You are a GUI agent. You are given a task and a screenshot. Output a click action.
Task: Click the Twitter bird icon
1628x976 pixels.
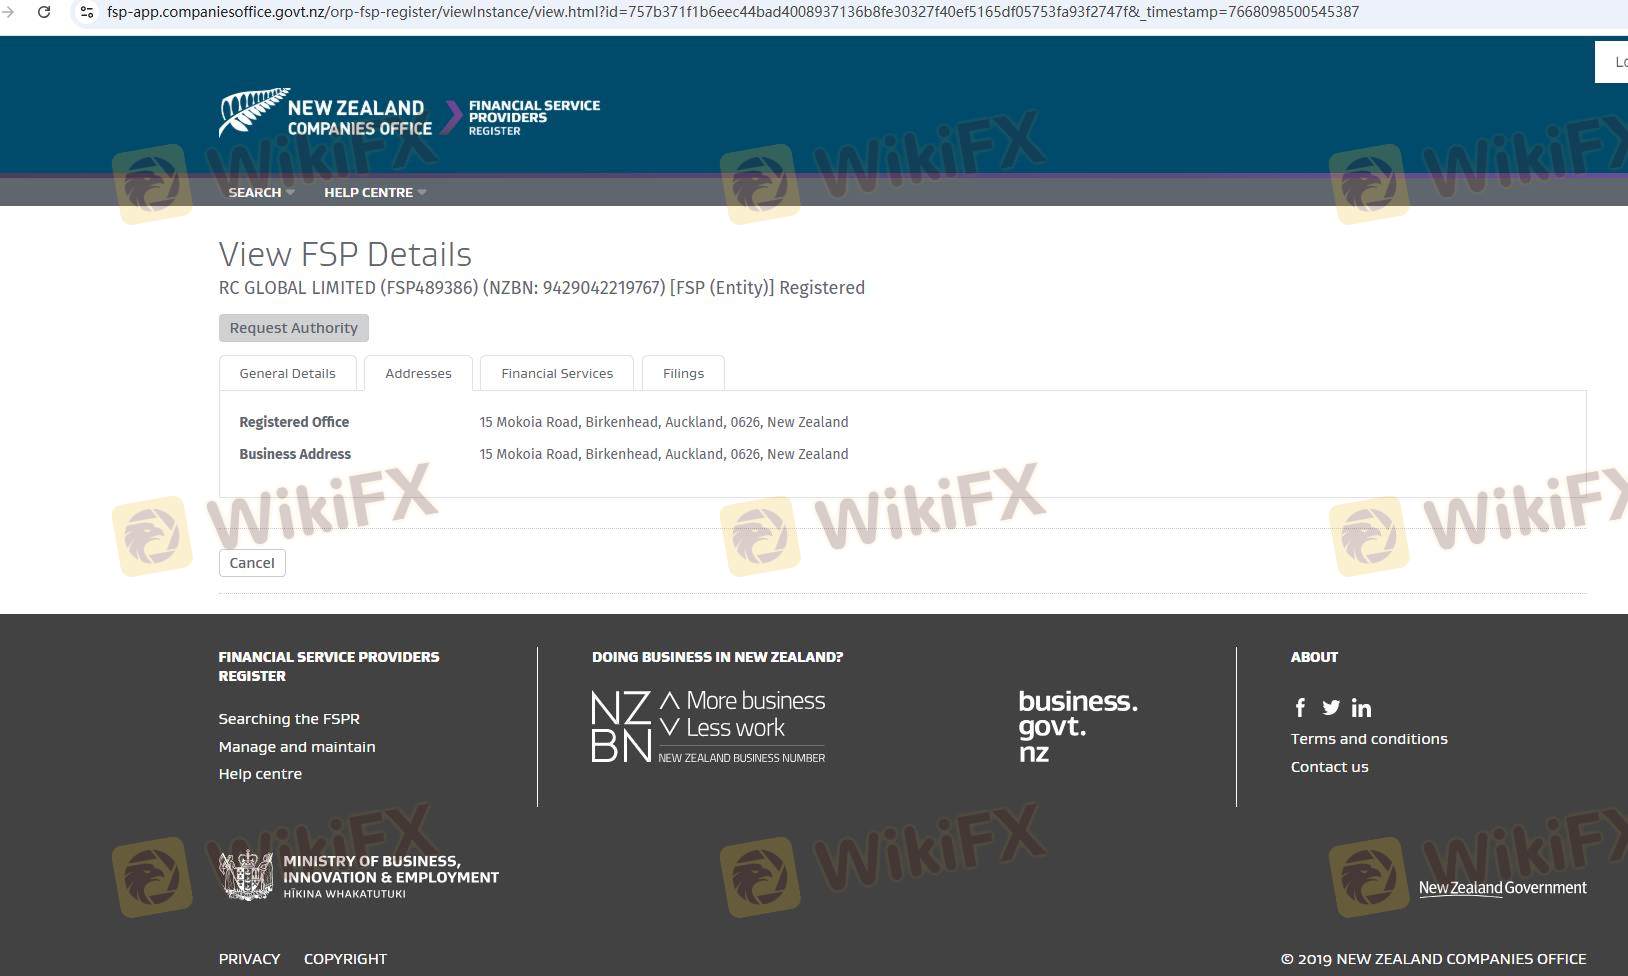[1331, 708]
